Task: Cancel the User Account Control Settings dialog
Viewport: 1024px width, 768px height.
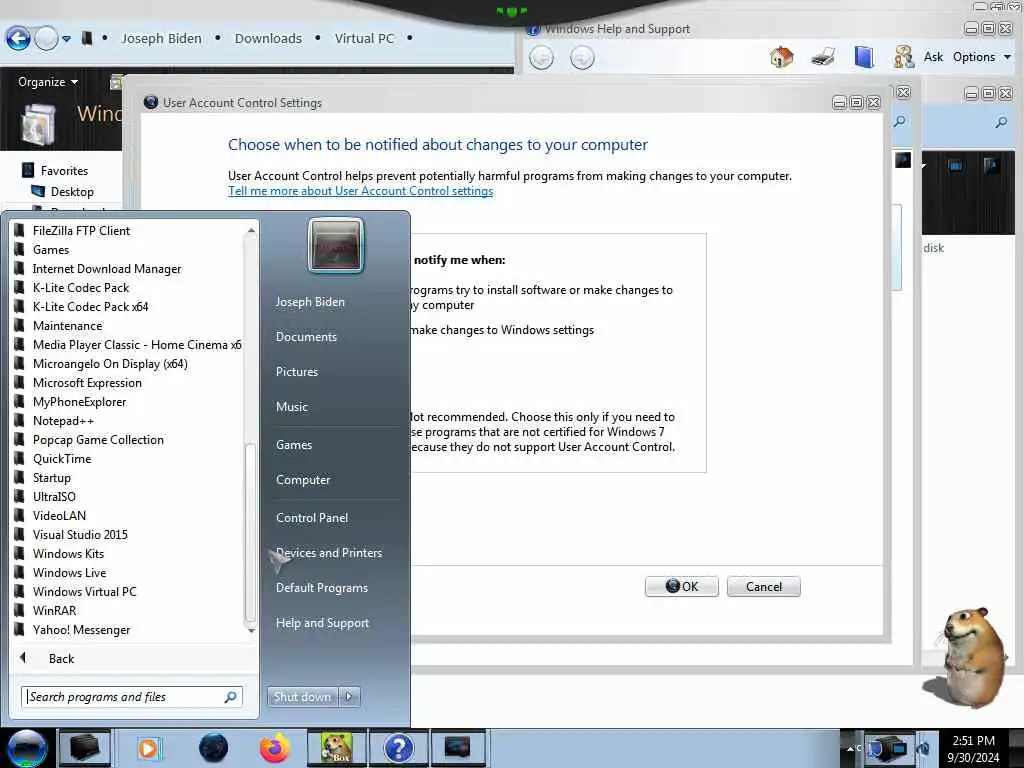Action: [x=763, y=586]
